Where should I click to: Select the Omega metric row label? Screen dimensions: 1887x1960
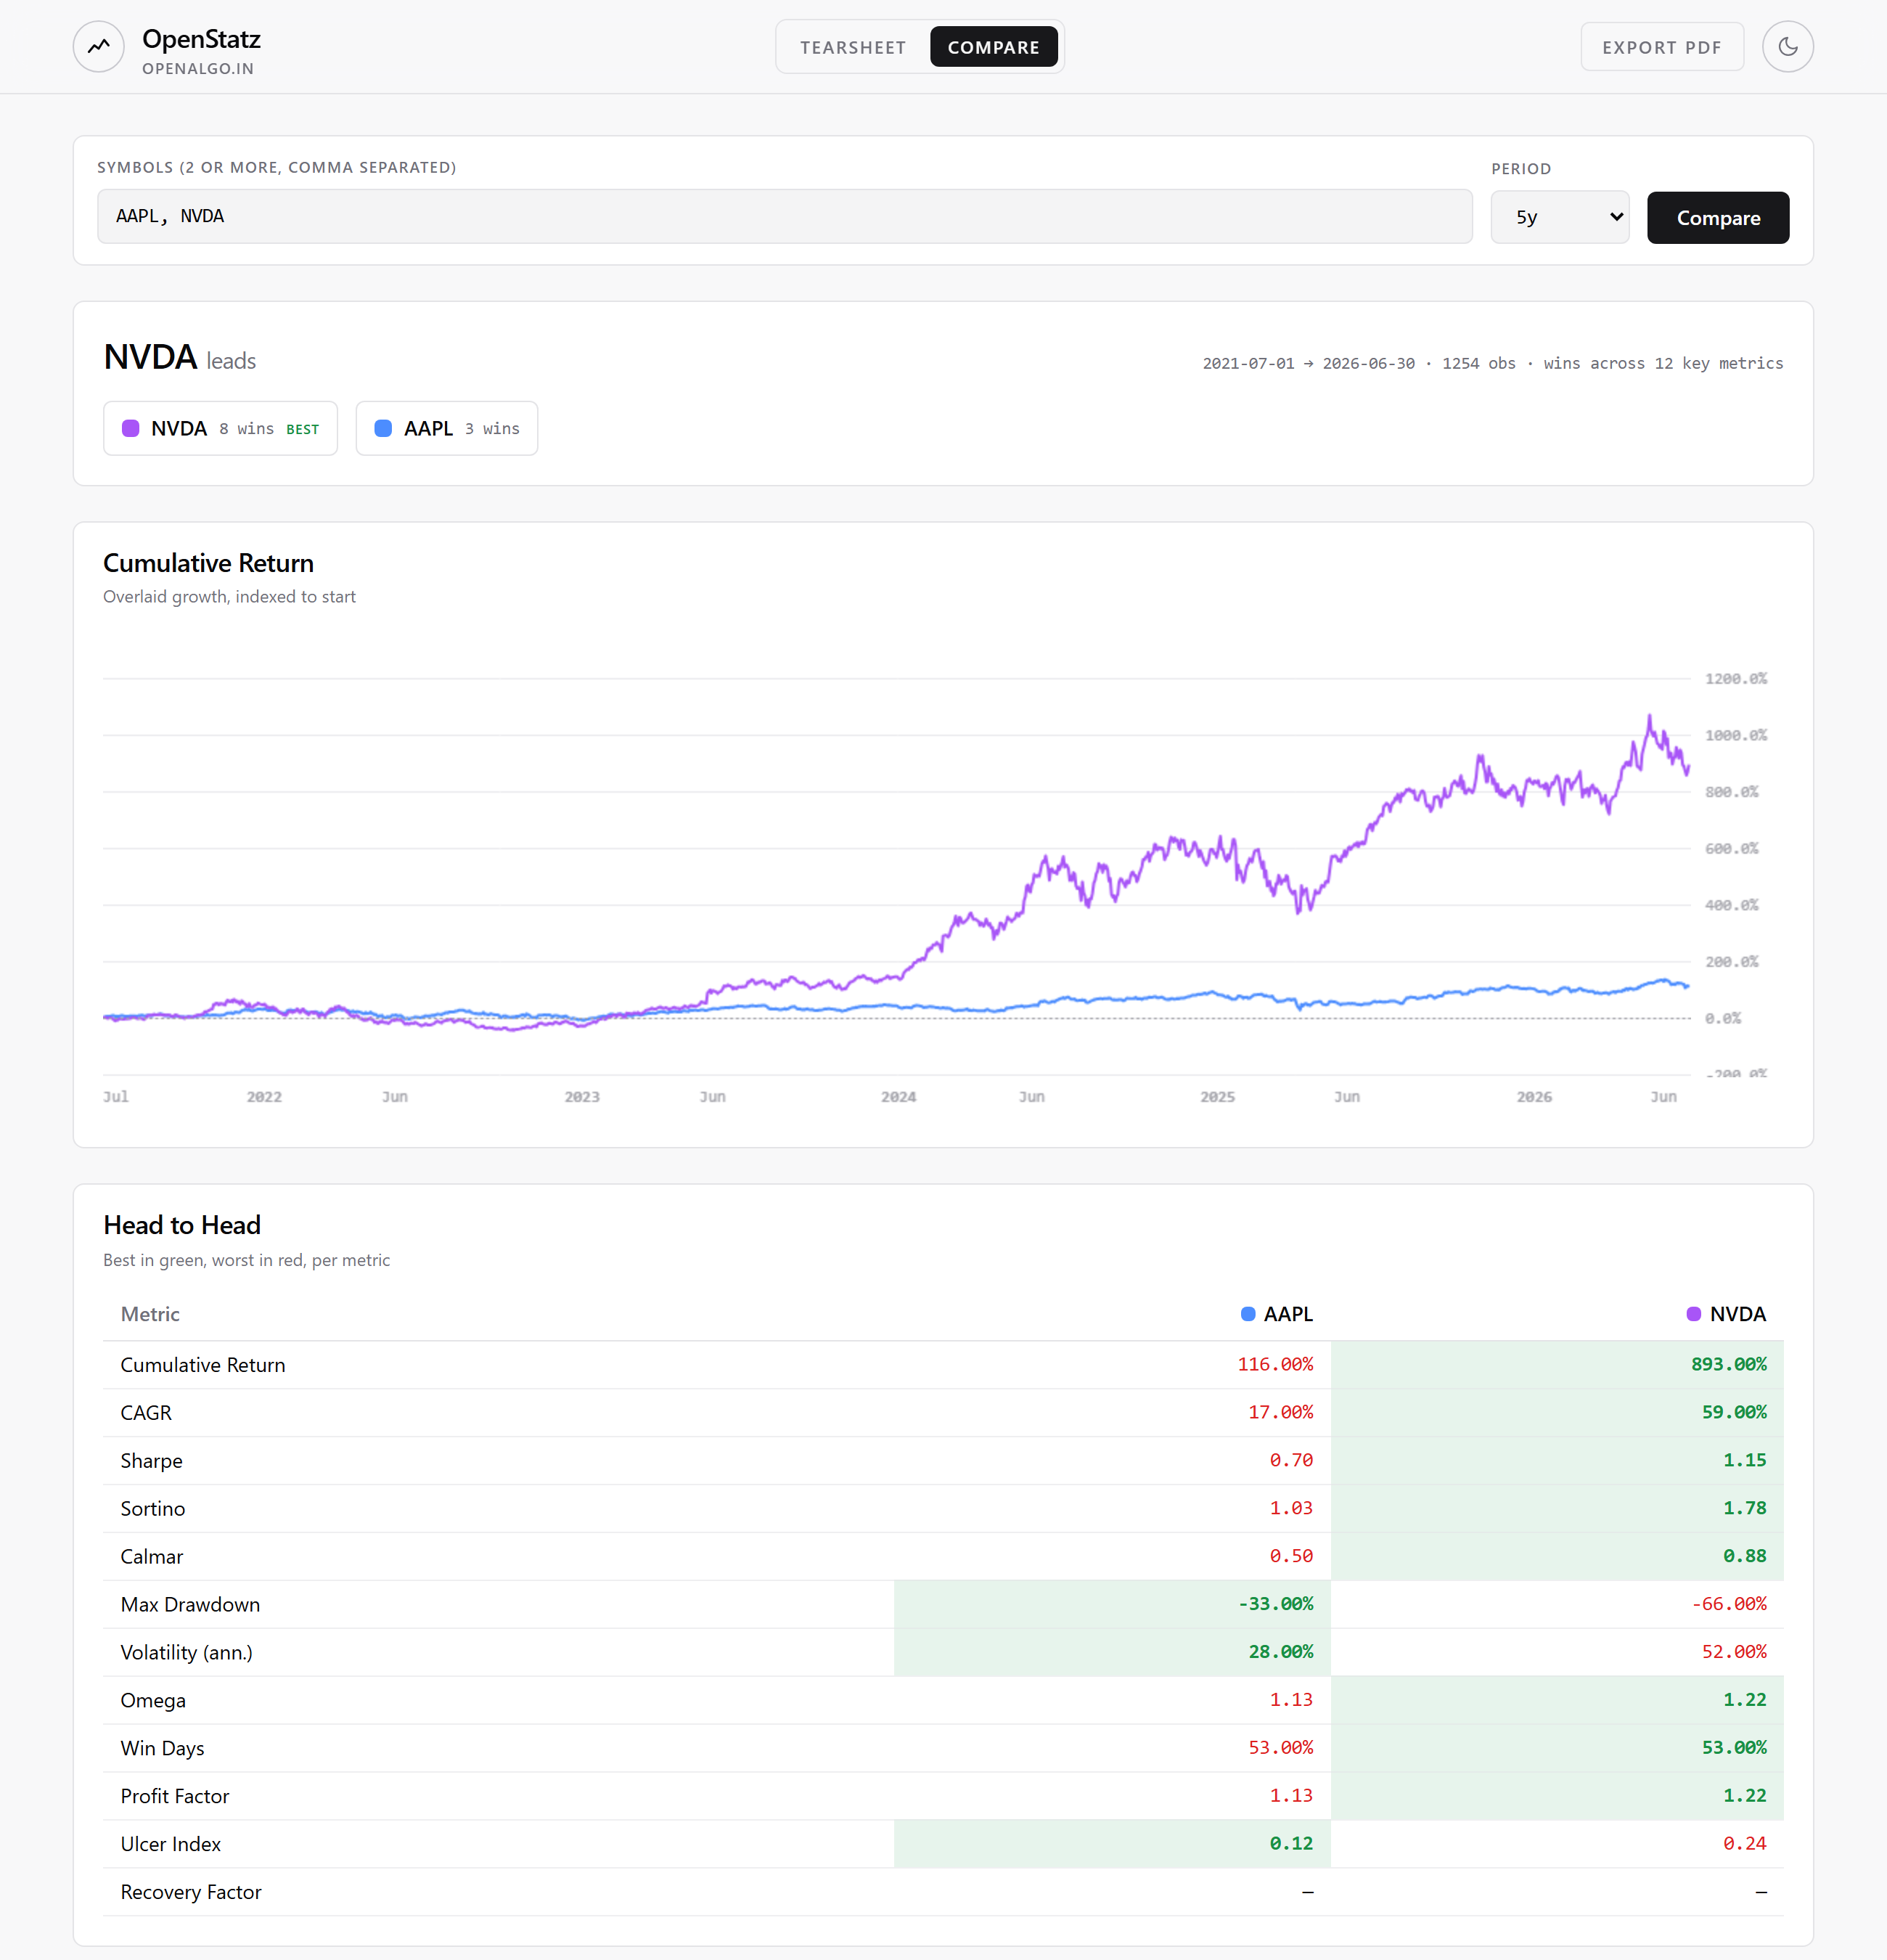coord(153,1701)
